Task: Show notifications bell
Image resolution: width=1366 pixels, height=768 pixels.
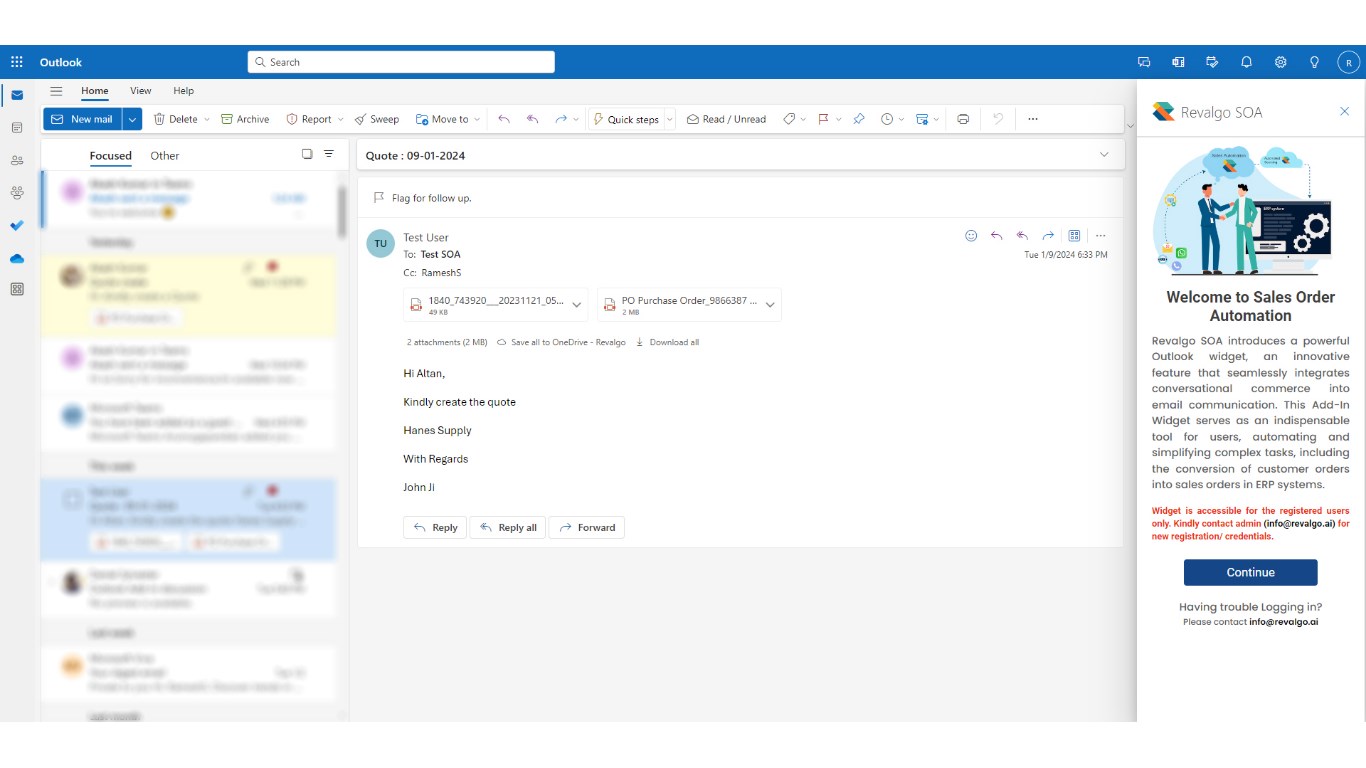Action: point(1246,62)
